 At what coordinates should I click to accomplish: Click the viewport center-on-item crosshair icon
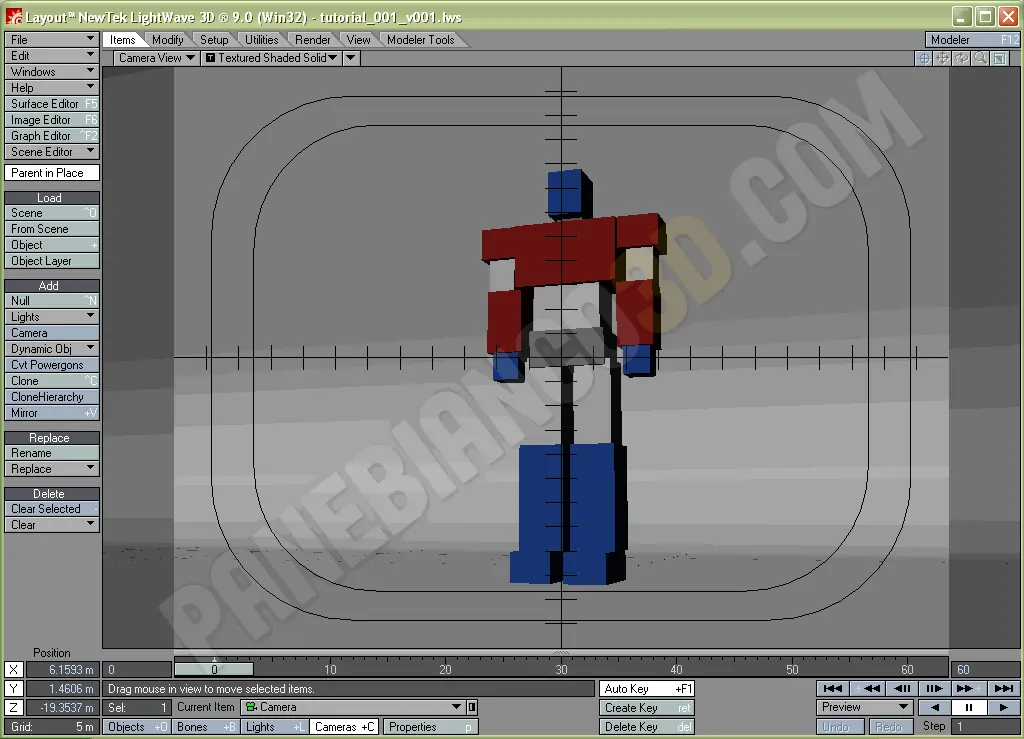coord(923,58)
